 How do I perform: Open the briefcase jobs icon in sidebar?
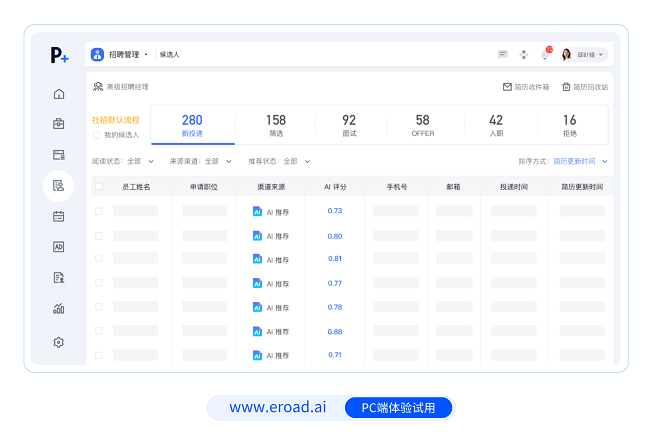[58, 124]
